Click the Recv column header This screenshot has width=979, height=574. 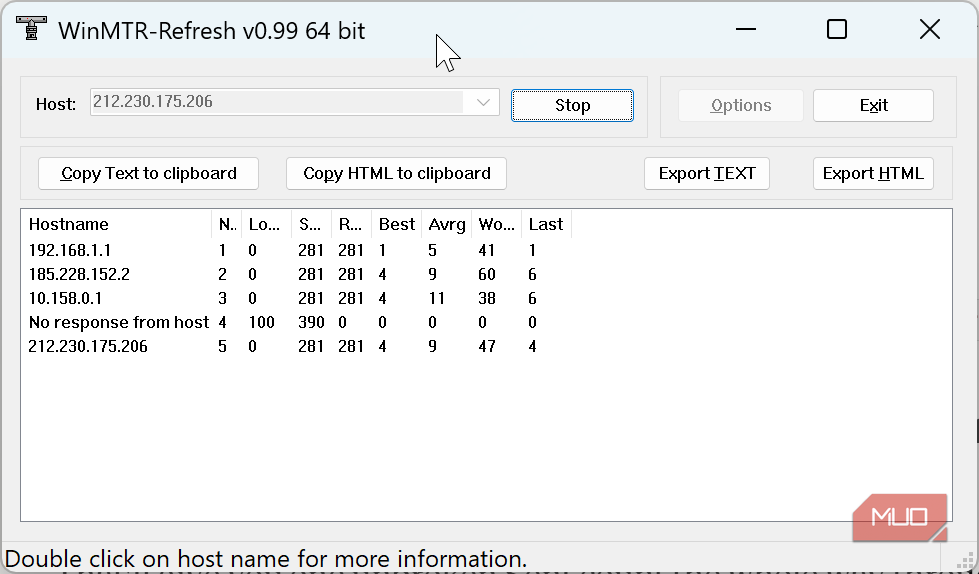tap(352, 224)
